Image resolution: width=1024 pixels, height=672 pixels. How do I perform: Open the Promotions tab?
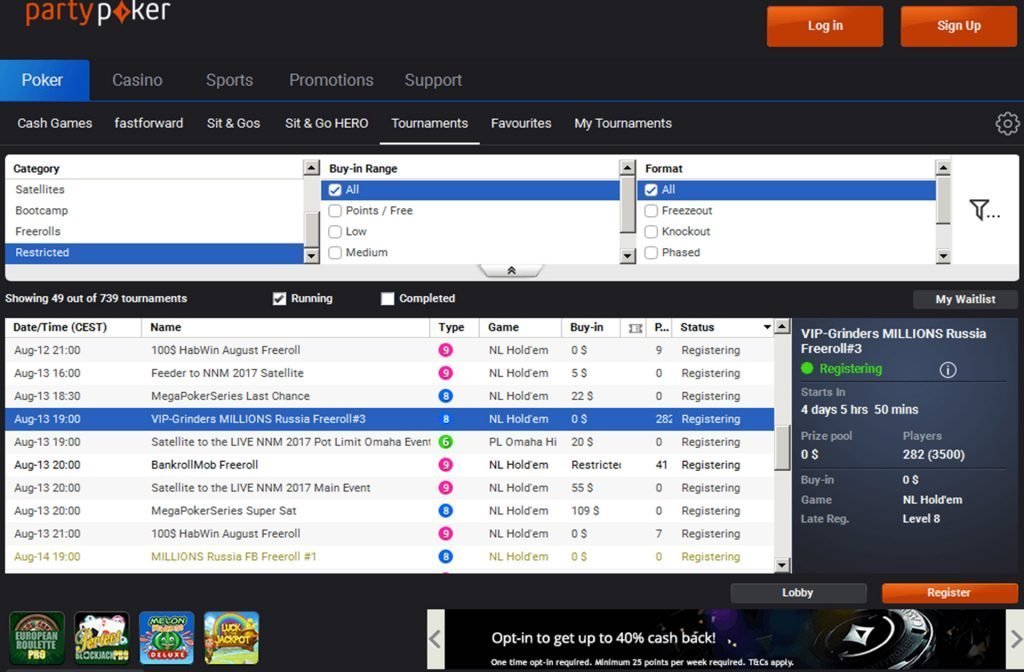(331, 80)
